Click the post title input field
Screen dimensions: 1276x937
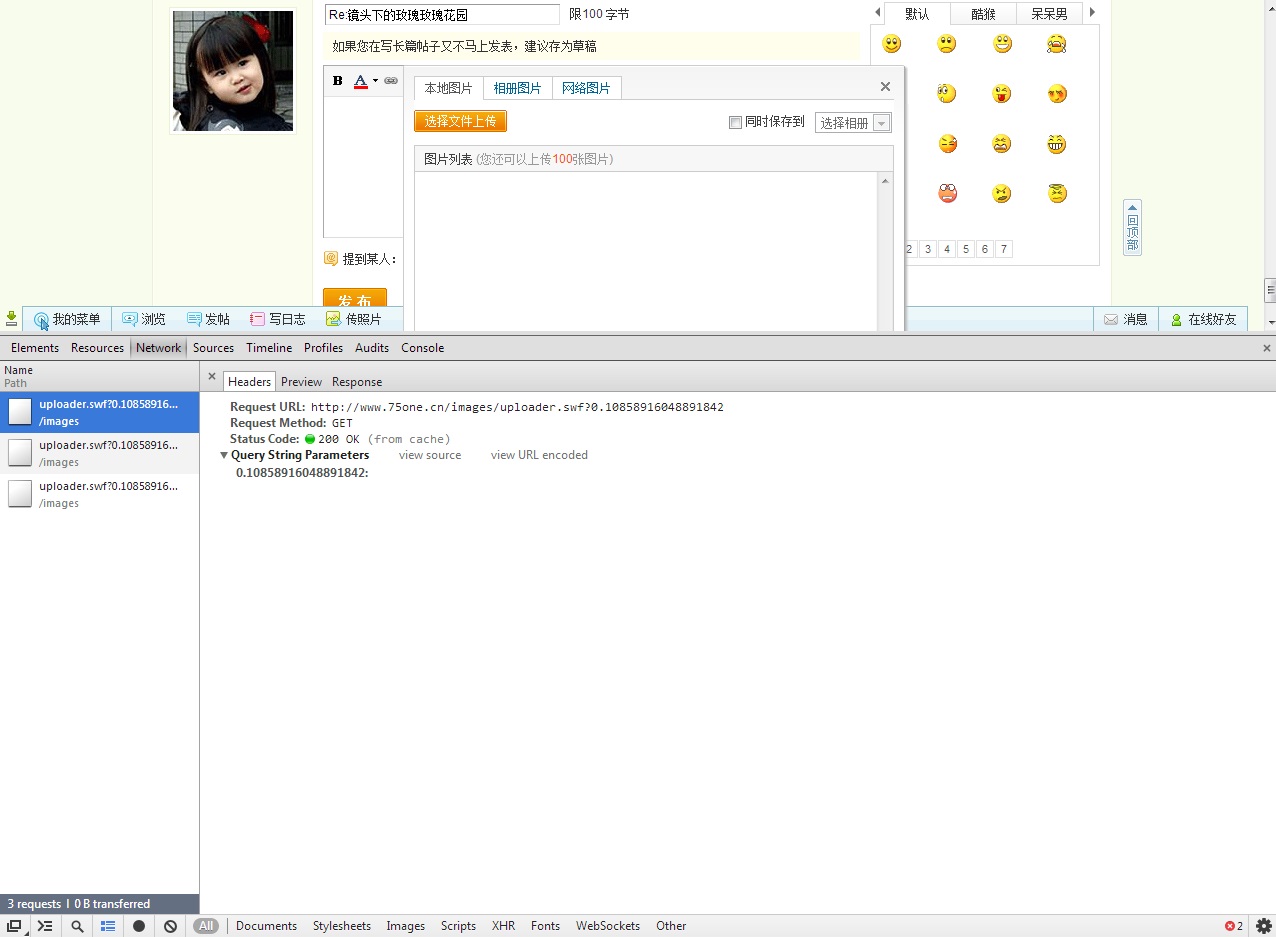[x=442, y=15]
